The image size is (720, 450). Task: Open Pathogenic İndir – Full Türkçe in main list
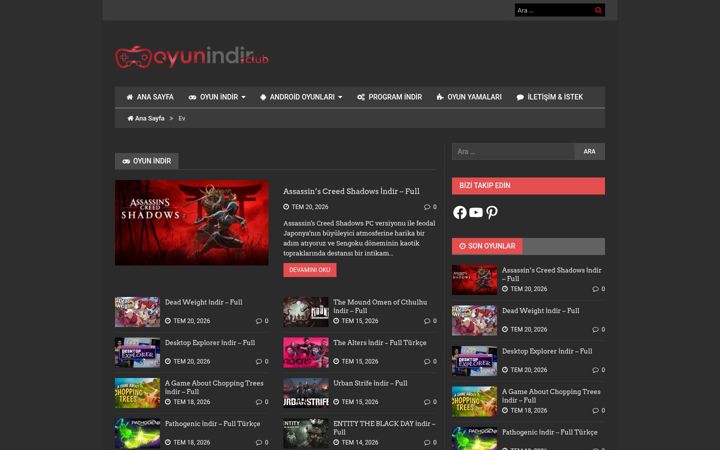[212, 423]
